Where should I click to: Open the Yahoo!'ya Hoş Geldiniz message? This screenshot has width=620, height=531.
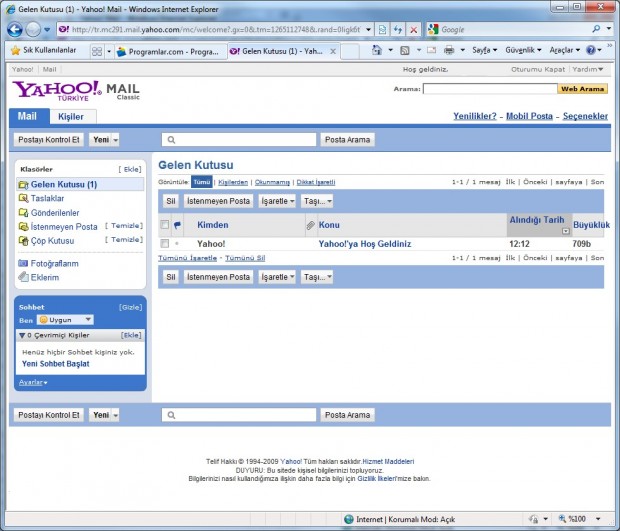365,244
